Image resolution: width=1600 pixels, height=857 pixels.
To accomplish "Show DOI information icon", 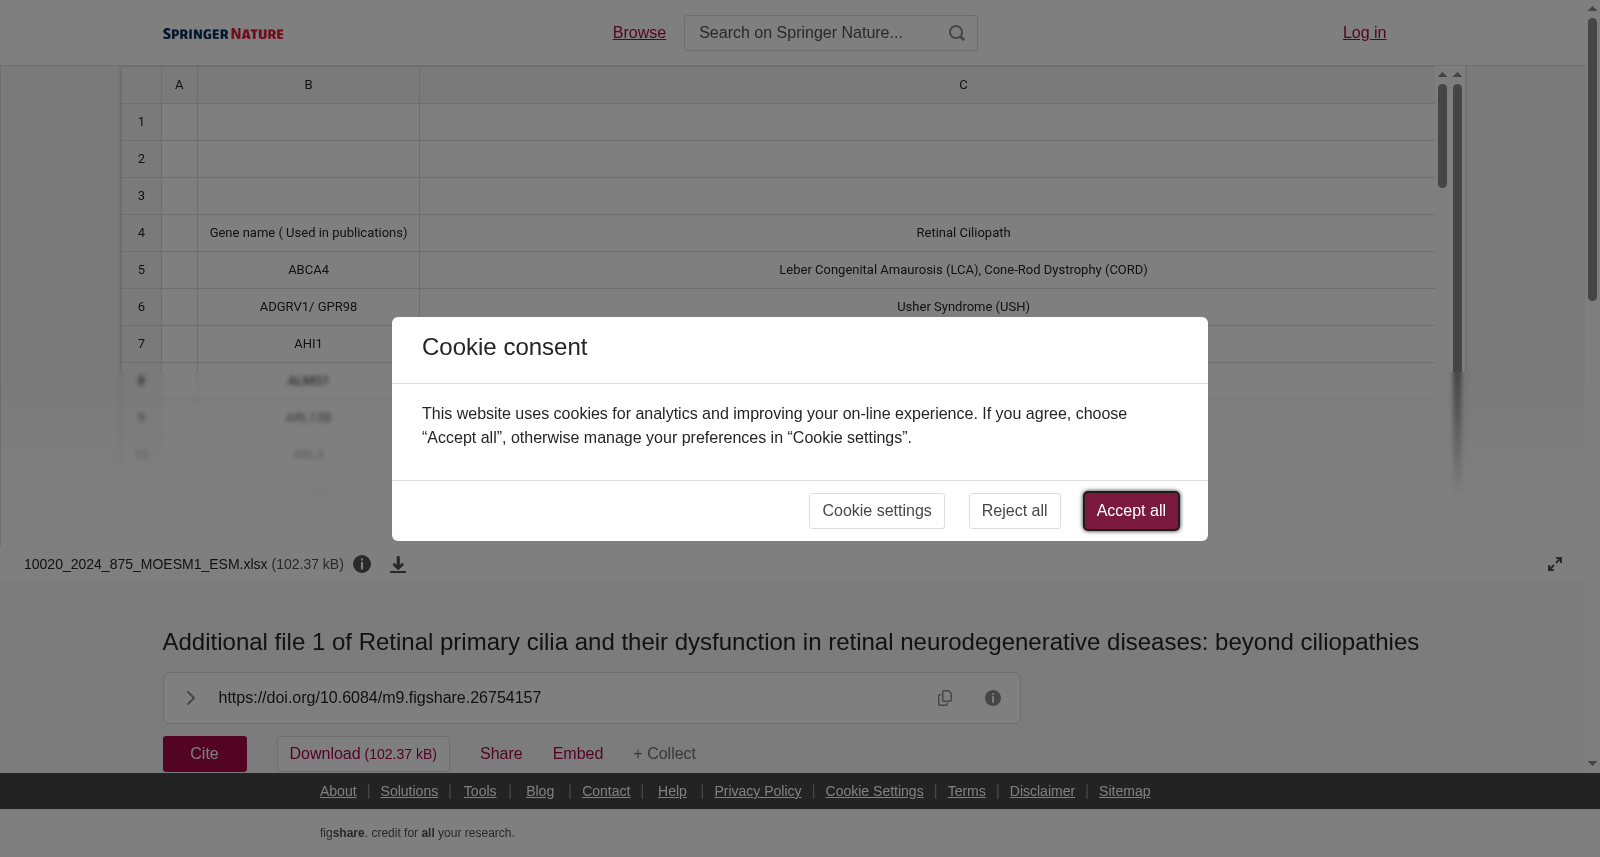I will click(993, 698).
